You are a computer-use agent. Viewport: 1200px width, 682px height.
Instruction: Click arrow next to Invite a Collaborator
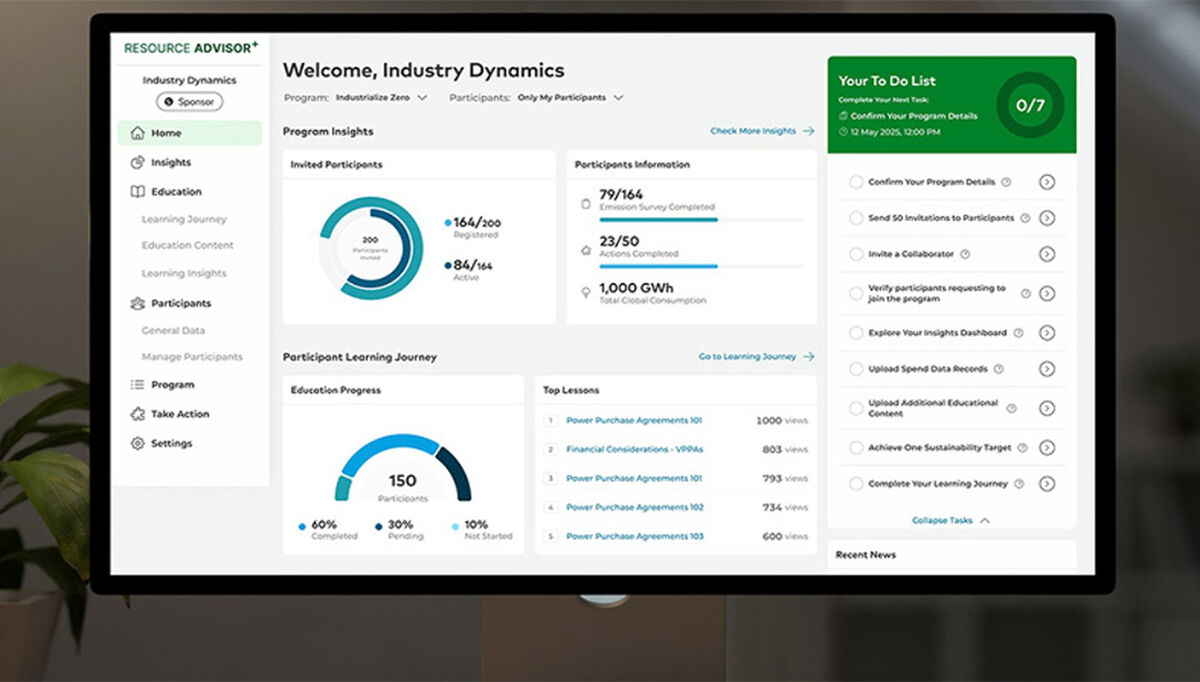click(1046, 254)
